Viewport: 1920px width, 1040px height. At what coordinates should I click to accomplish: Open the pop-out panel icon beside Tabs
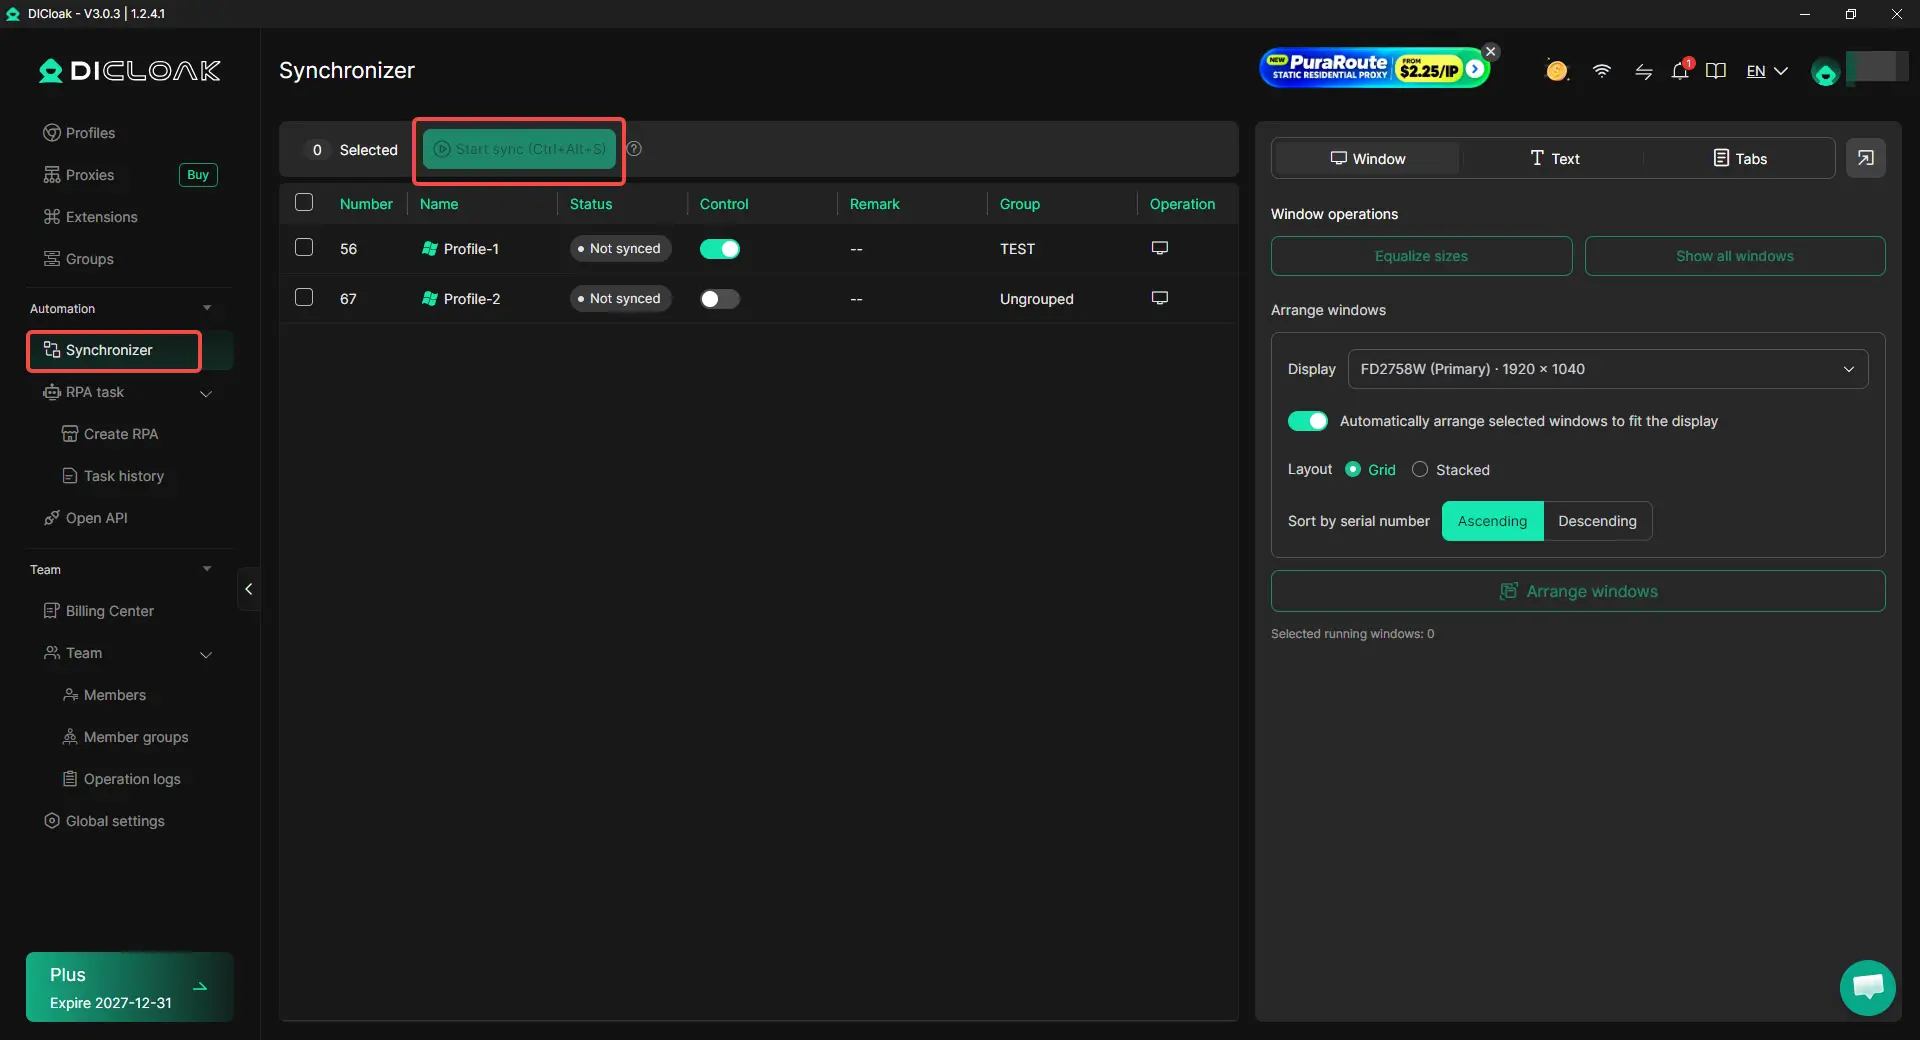(1866, 158)
